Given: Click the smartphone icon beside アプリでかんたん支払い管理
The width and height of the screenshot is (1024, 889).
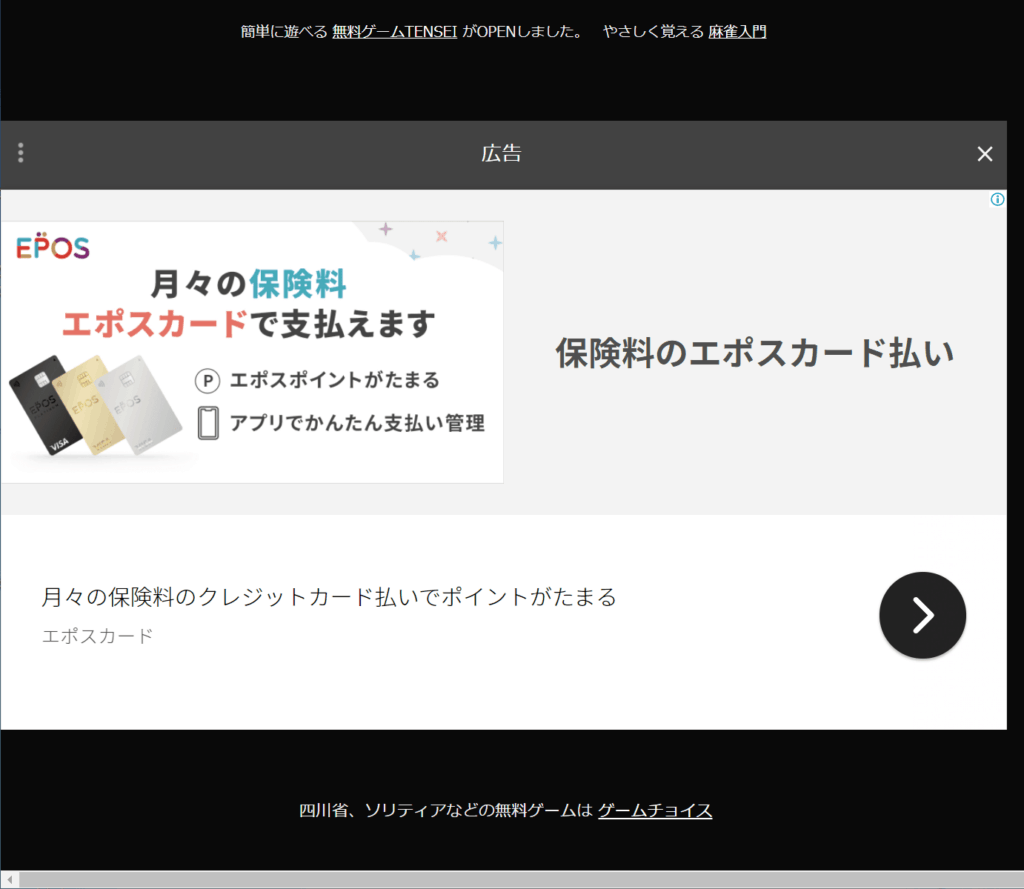Looking at the screenshot, I should (208, 423).
